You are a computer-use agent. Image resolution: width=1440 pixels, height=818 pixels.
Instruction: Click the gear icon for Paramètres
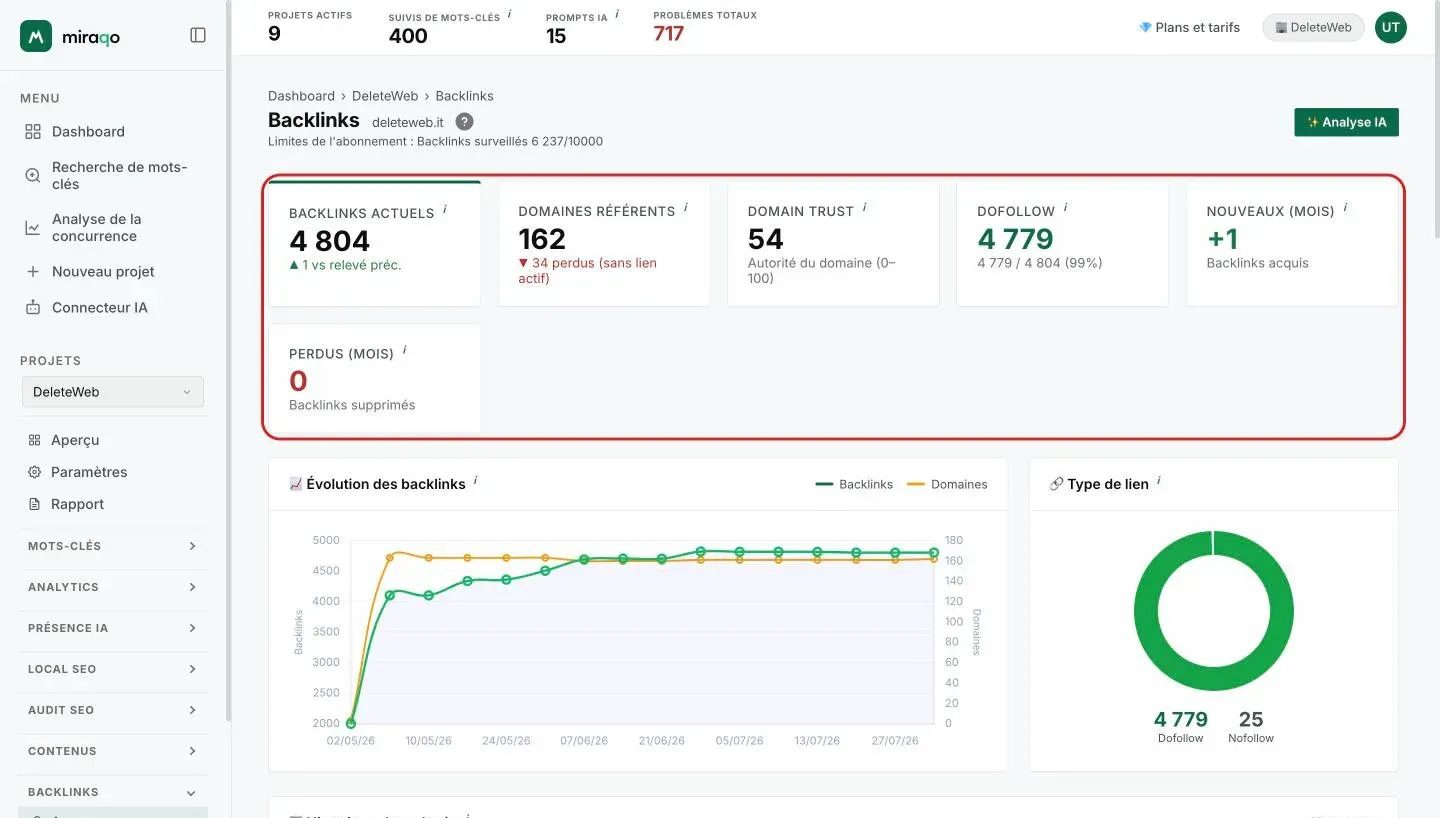coord(35,472)
